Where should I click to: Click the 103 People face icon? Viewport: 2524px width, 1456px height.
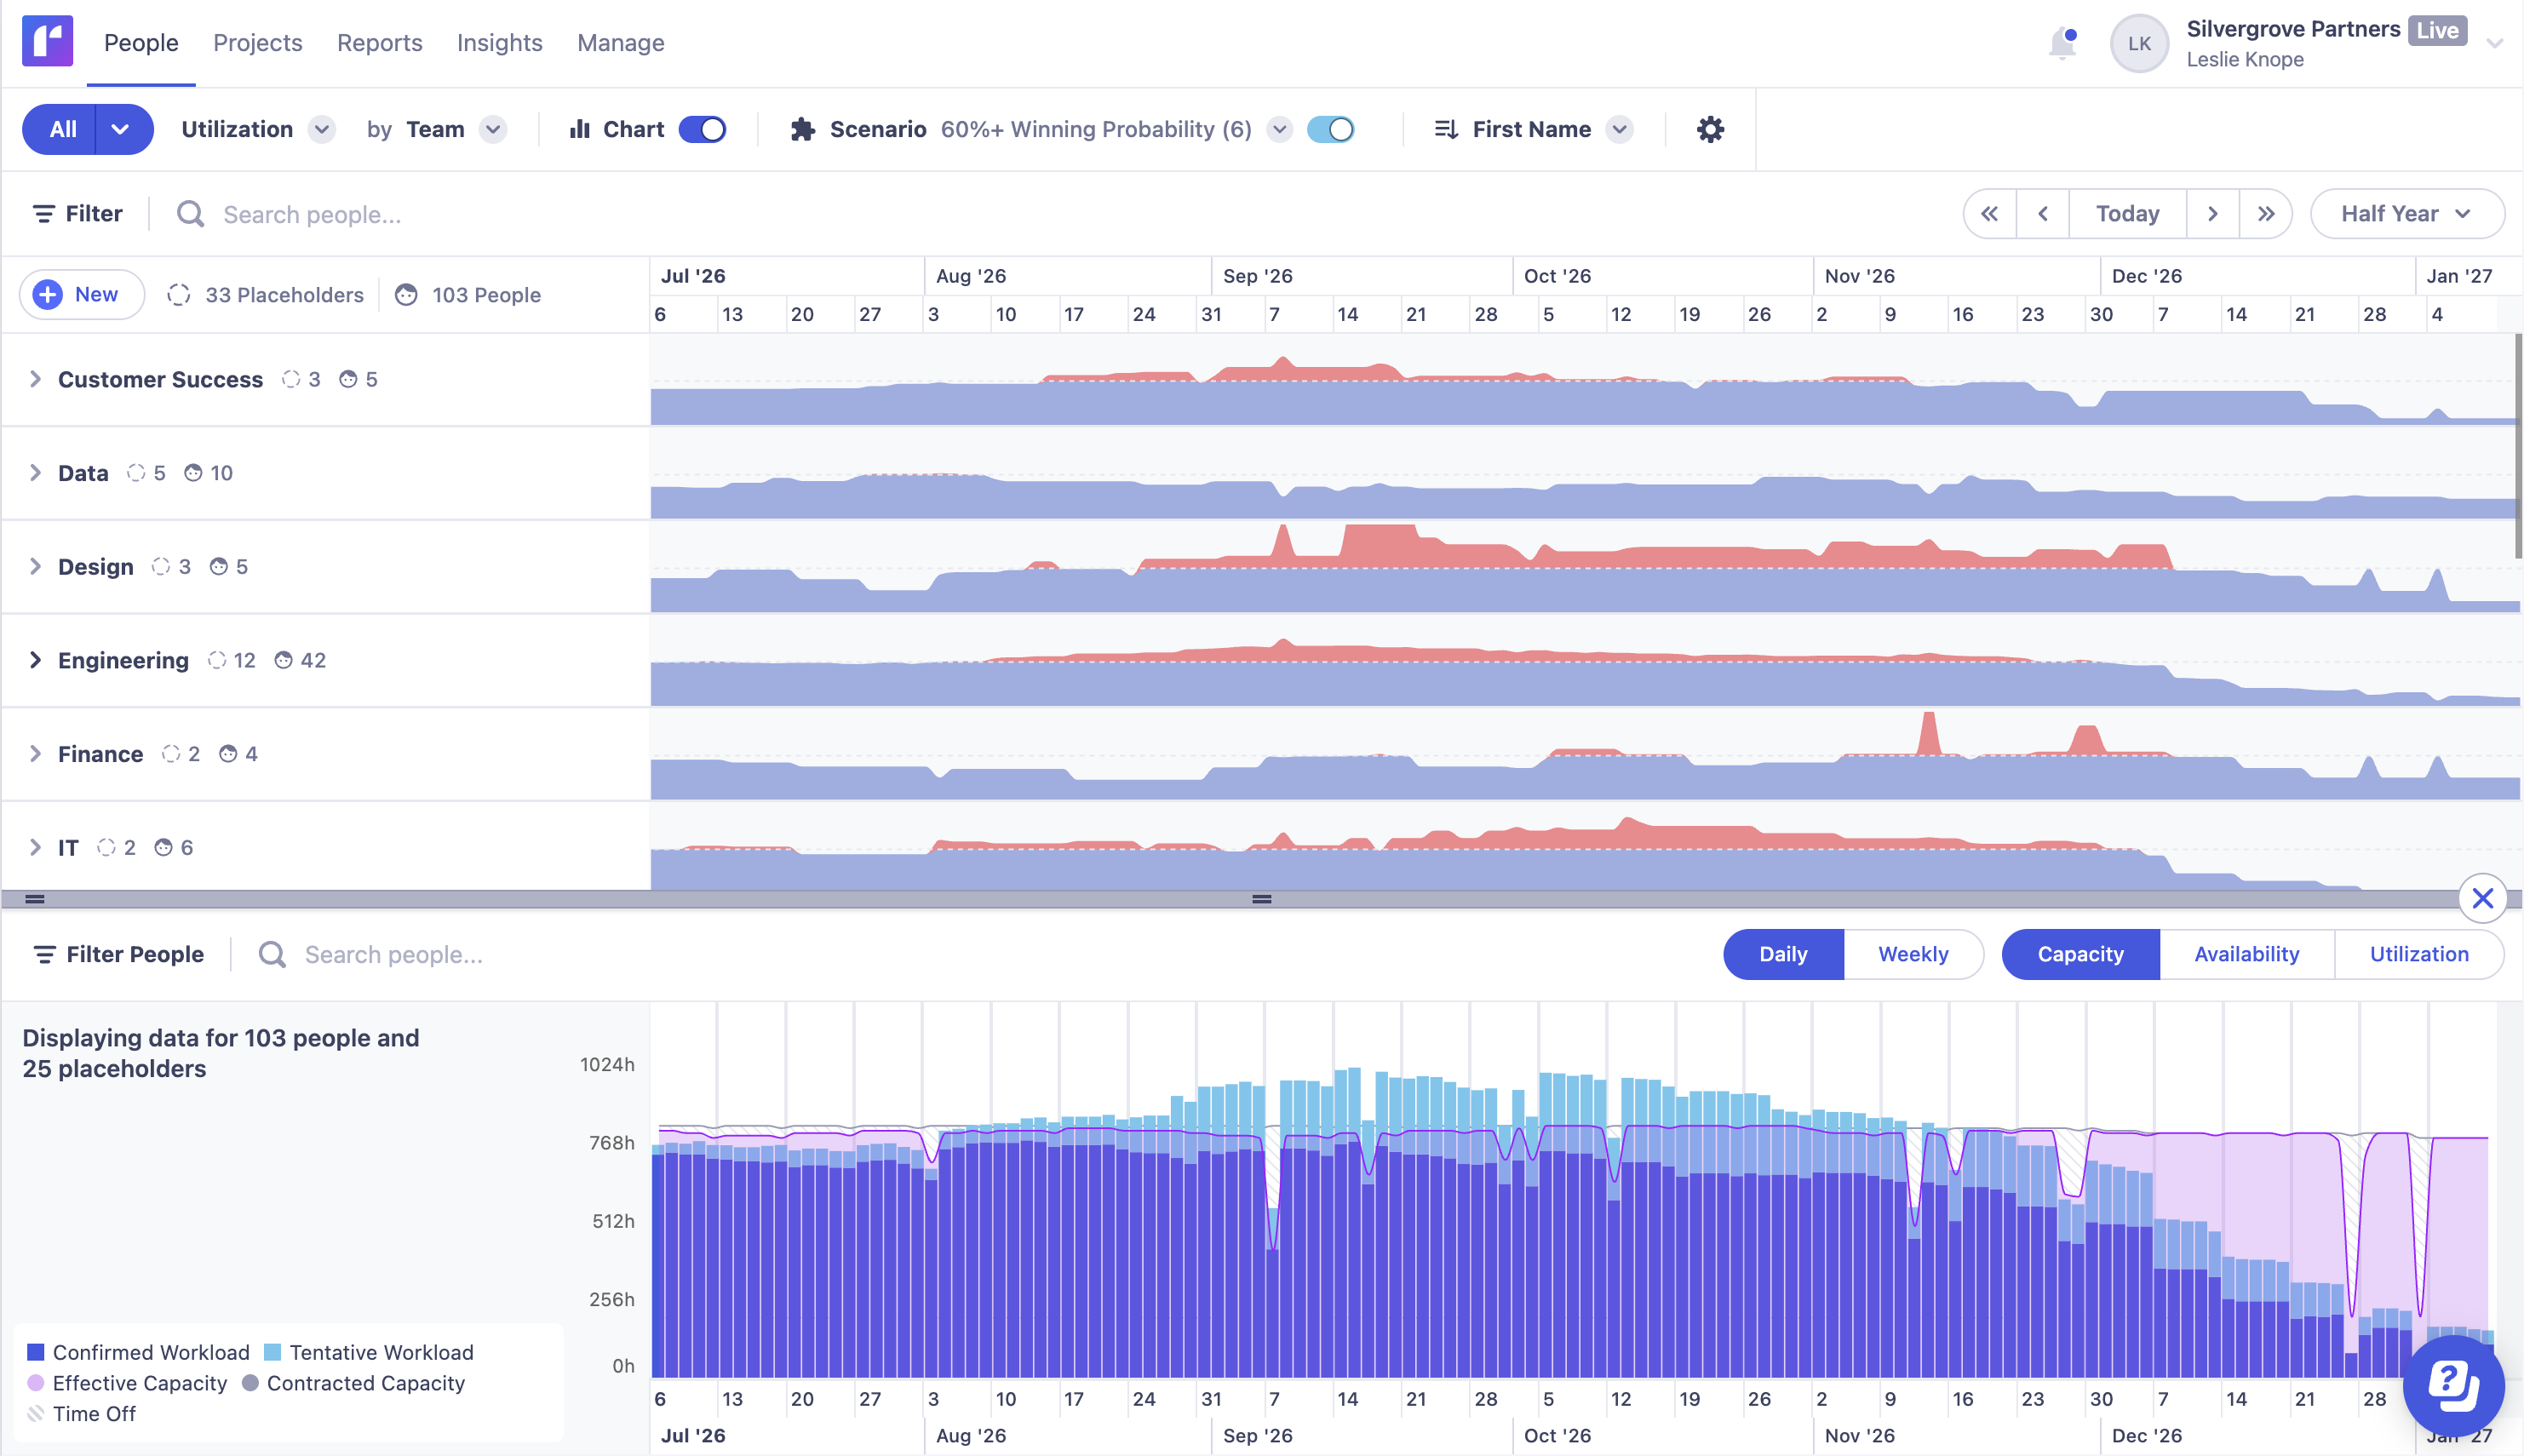click(x=406, y=295)
